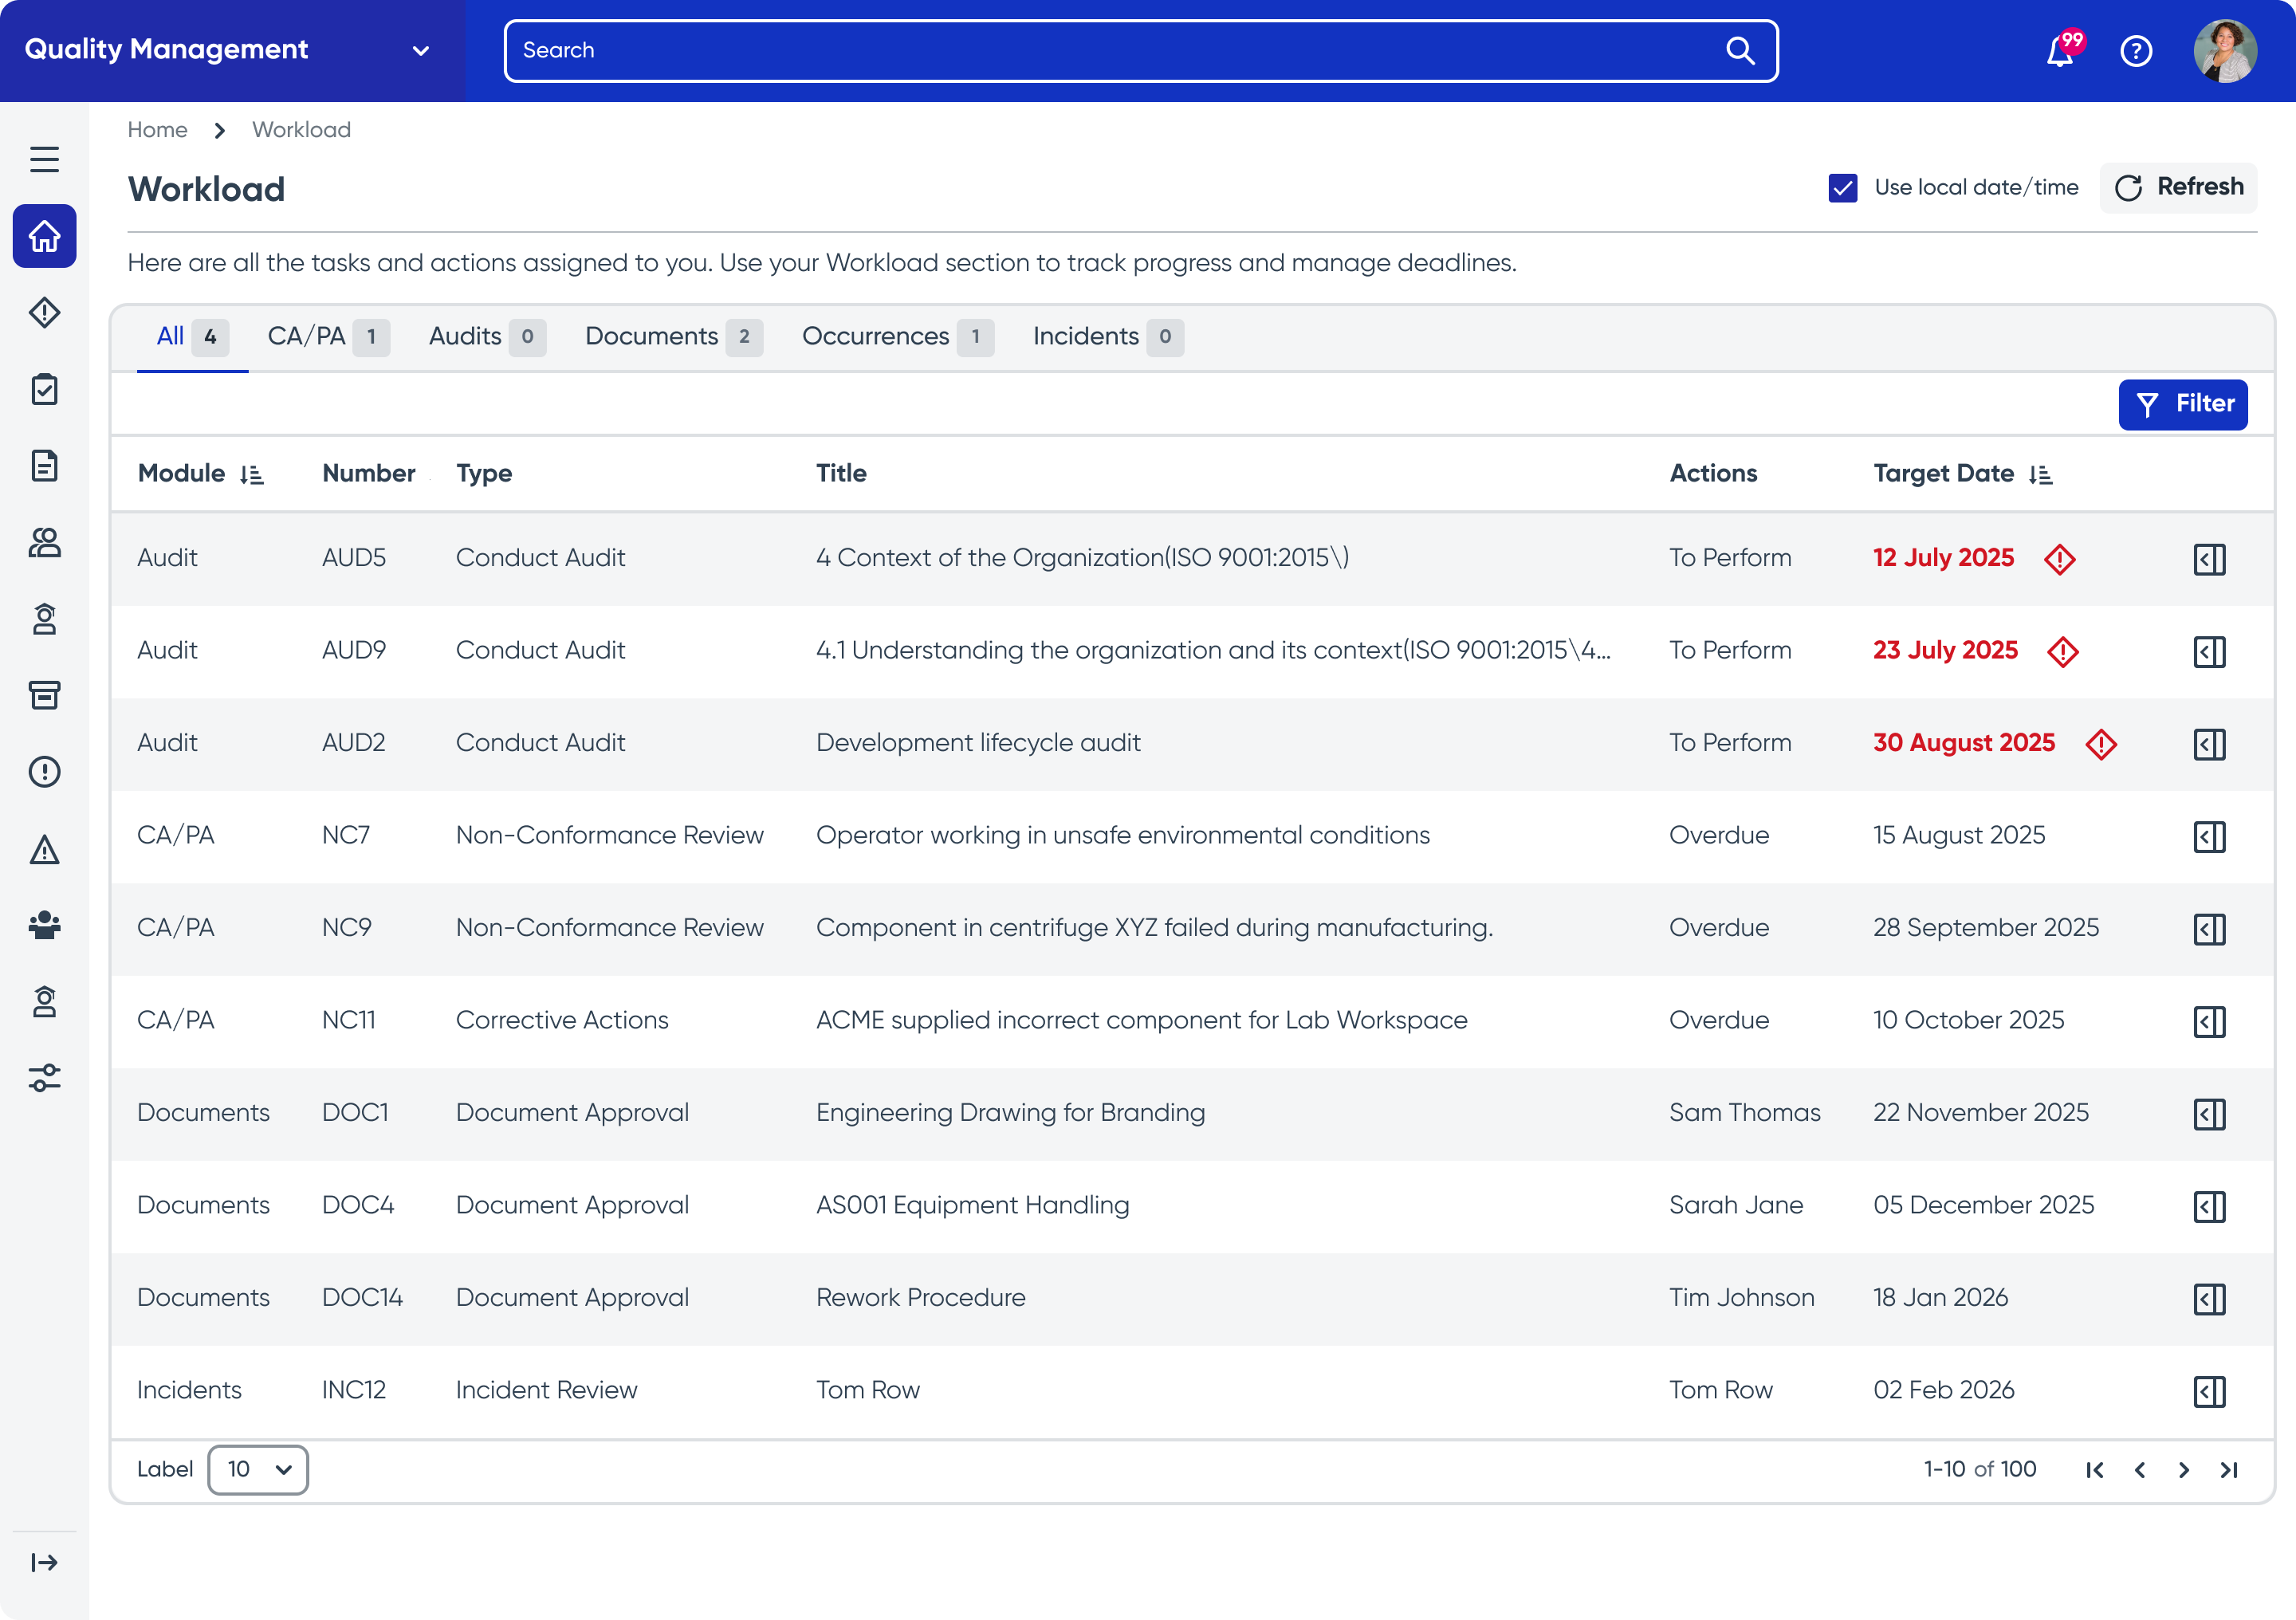Expand the Quality Management dropdown
This screenshot has width=2296, height=1620.
coord(421,50)
